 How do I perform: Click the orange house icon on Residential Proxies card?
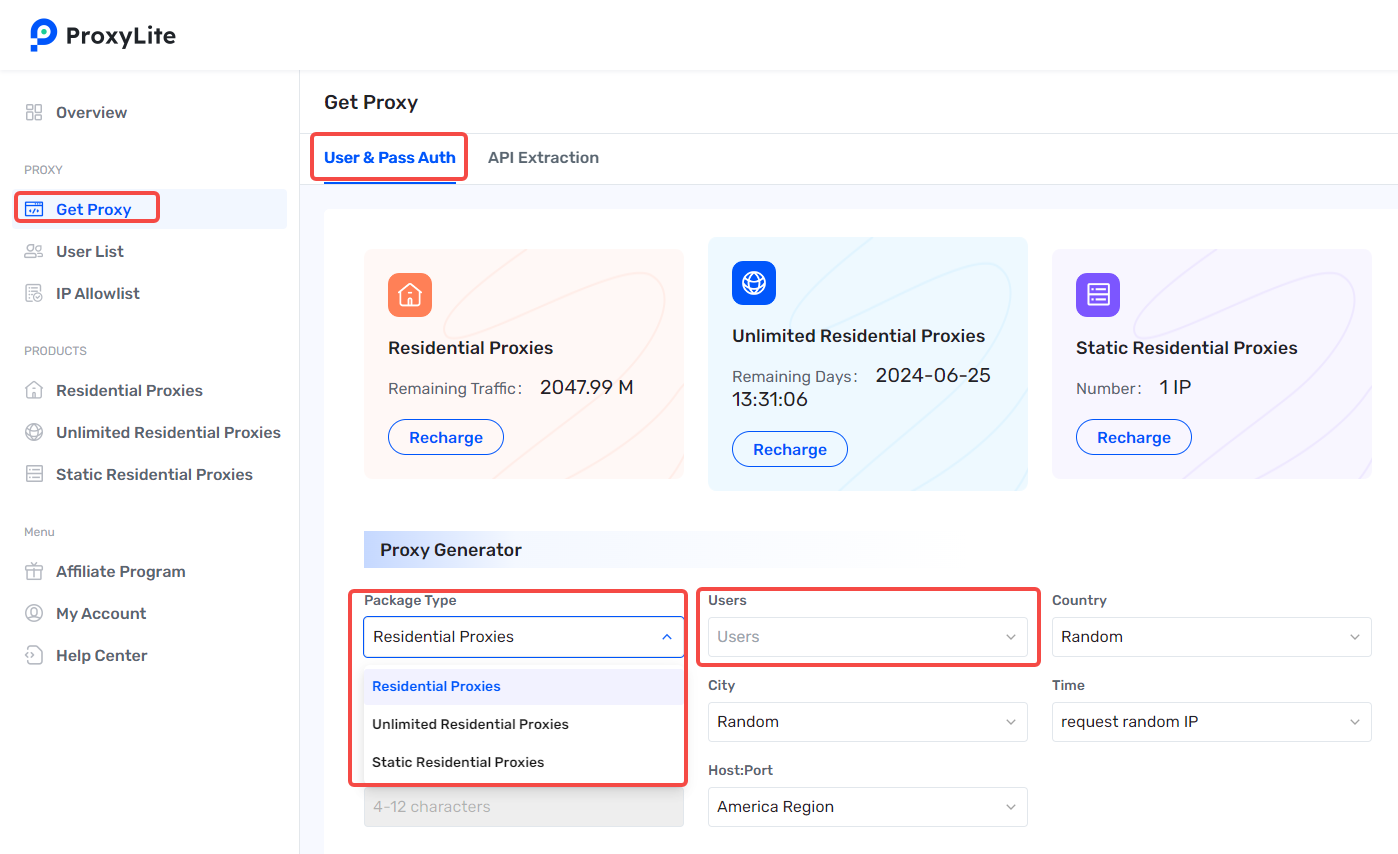click(410, 295)
